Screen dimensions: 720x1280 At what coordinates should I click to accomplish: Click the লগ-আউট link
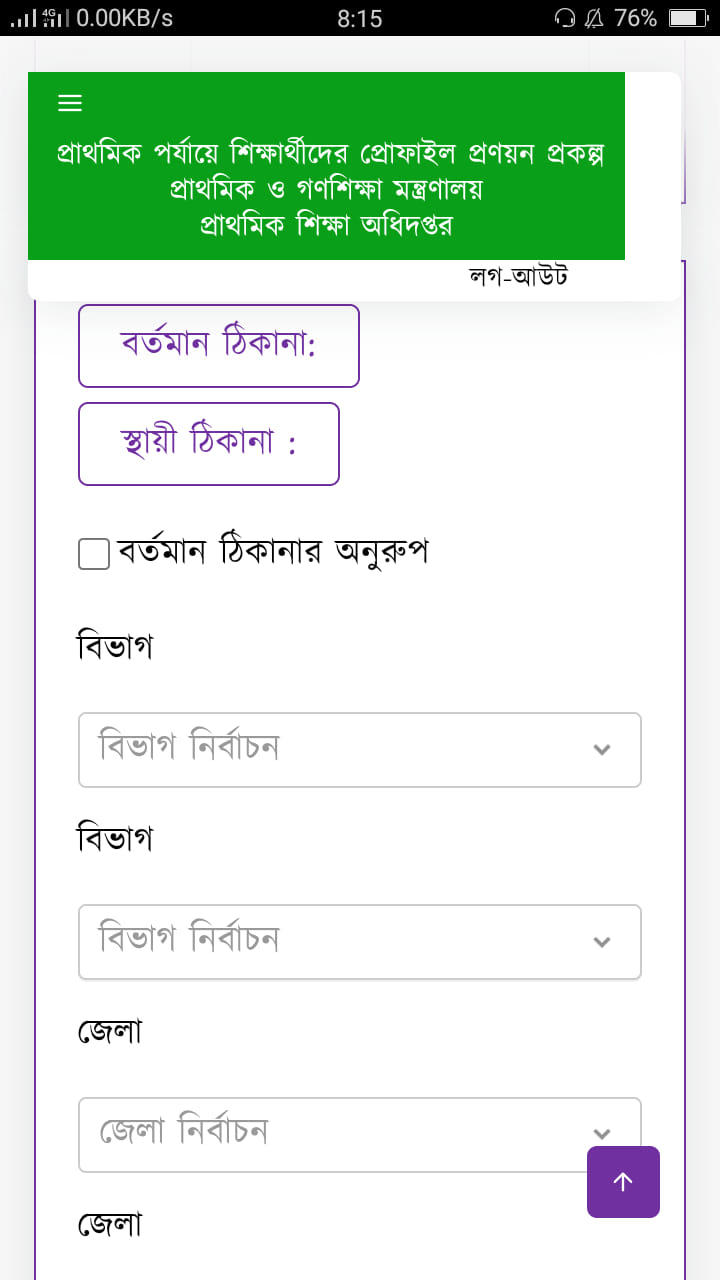click(518, 277)
